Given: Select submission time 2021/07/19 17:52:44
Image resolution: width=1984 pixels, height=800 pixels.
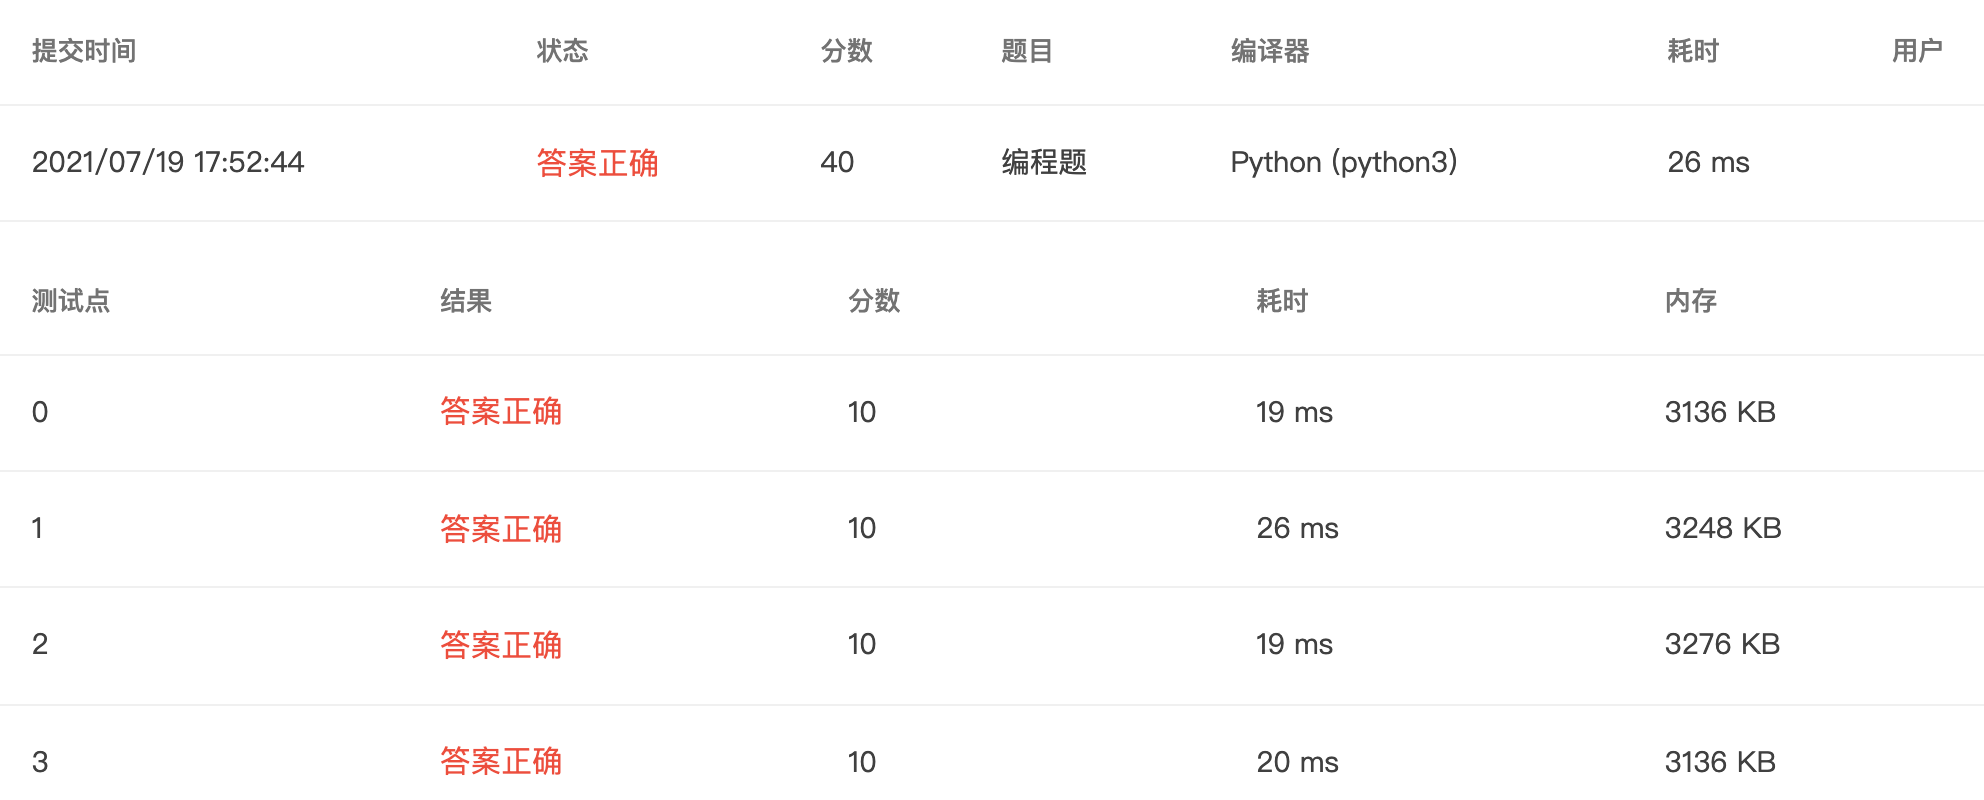Looking at the screenshot, I should (168, 162).
